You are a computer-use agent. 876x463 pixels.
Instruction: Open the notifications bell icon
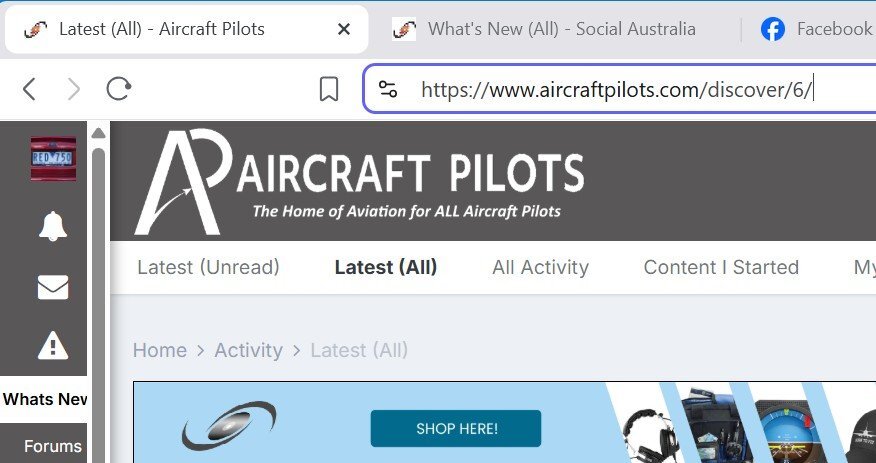click(53, 226)
